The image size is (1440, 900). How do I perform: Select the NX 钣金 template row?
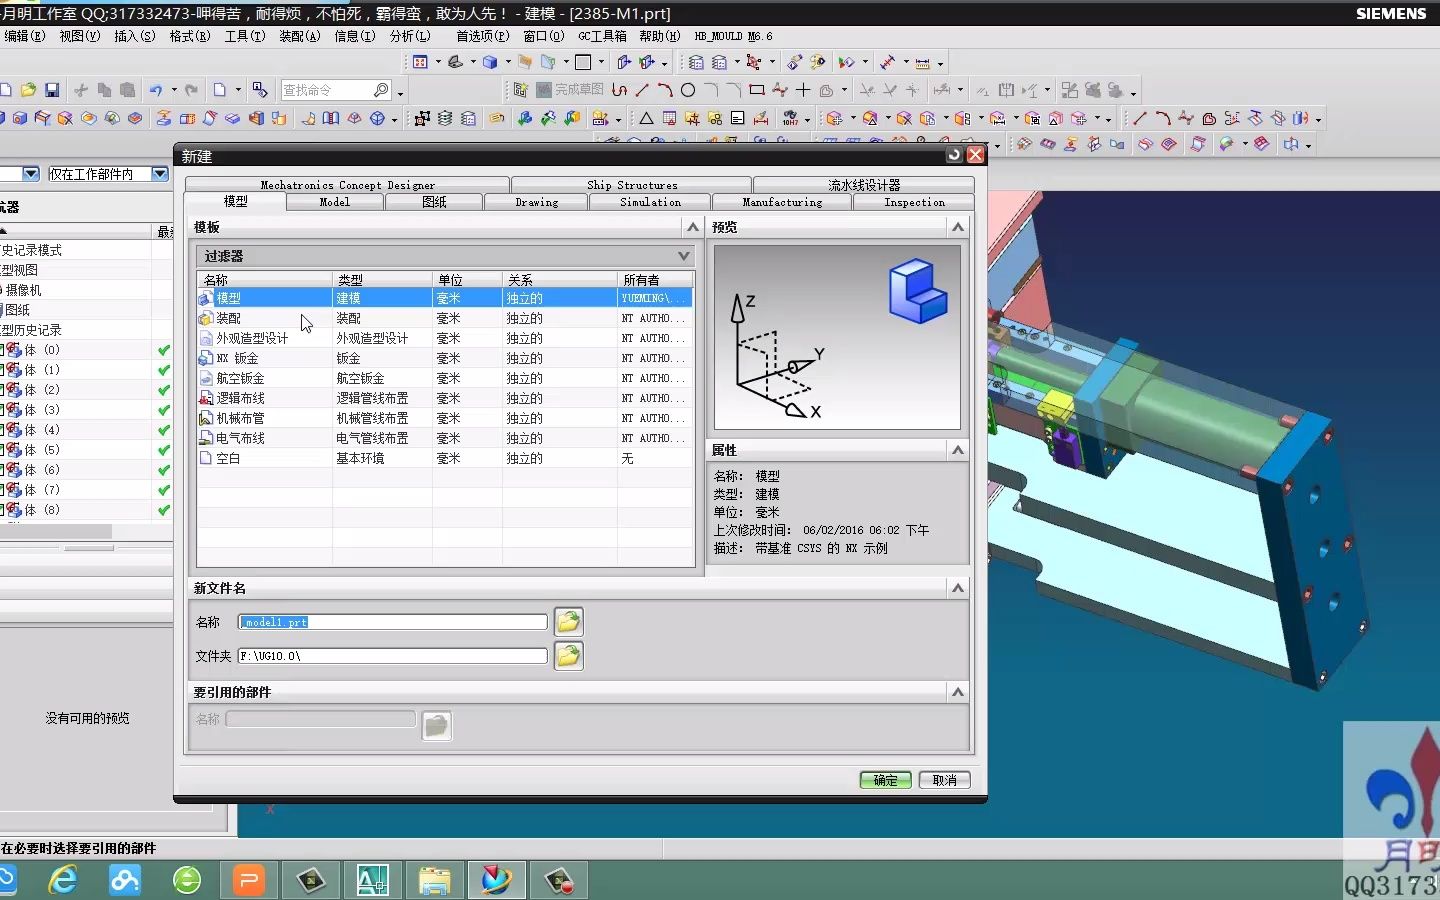click(x=444, y=358)
